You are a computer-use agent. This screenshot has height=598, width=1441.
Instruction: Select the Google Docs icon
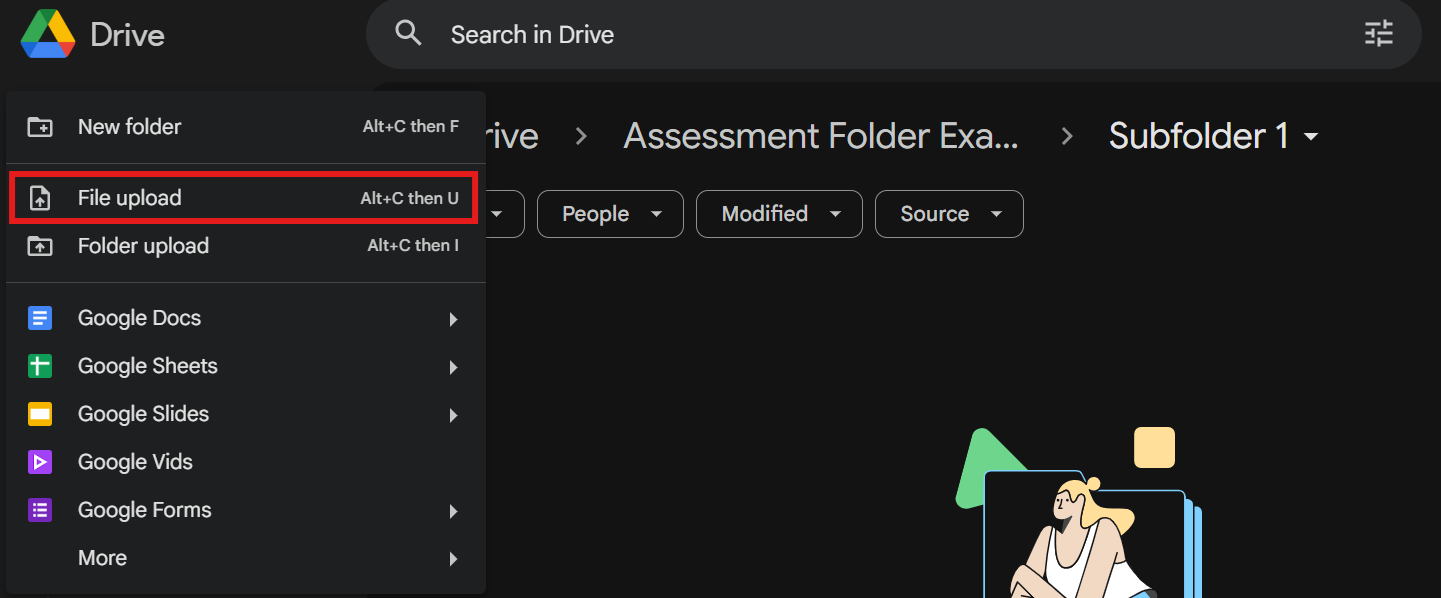tap(41, 317)
